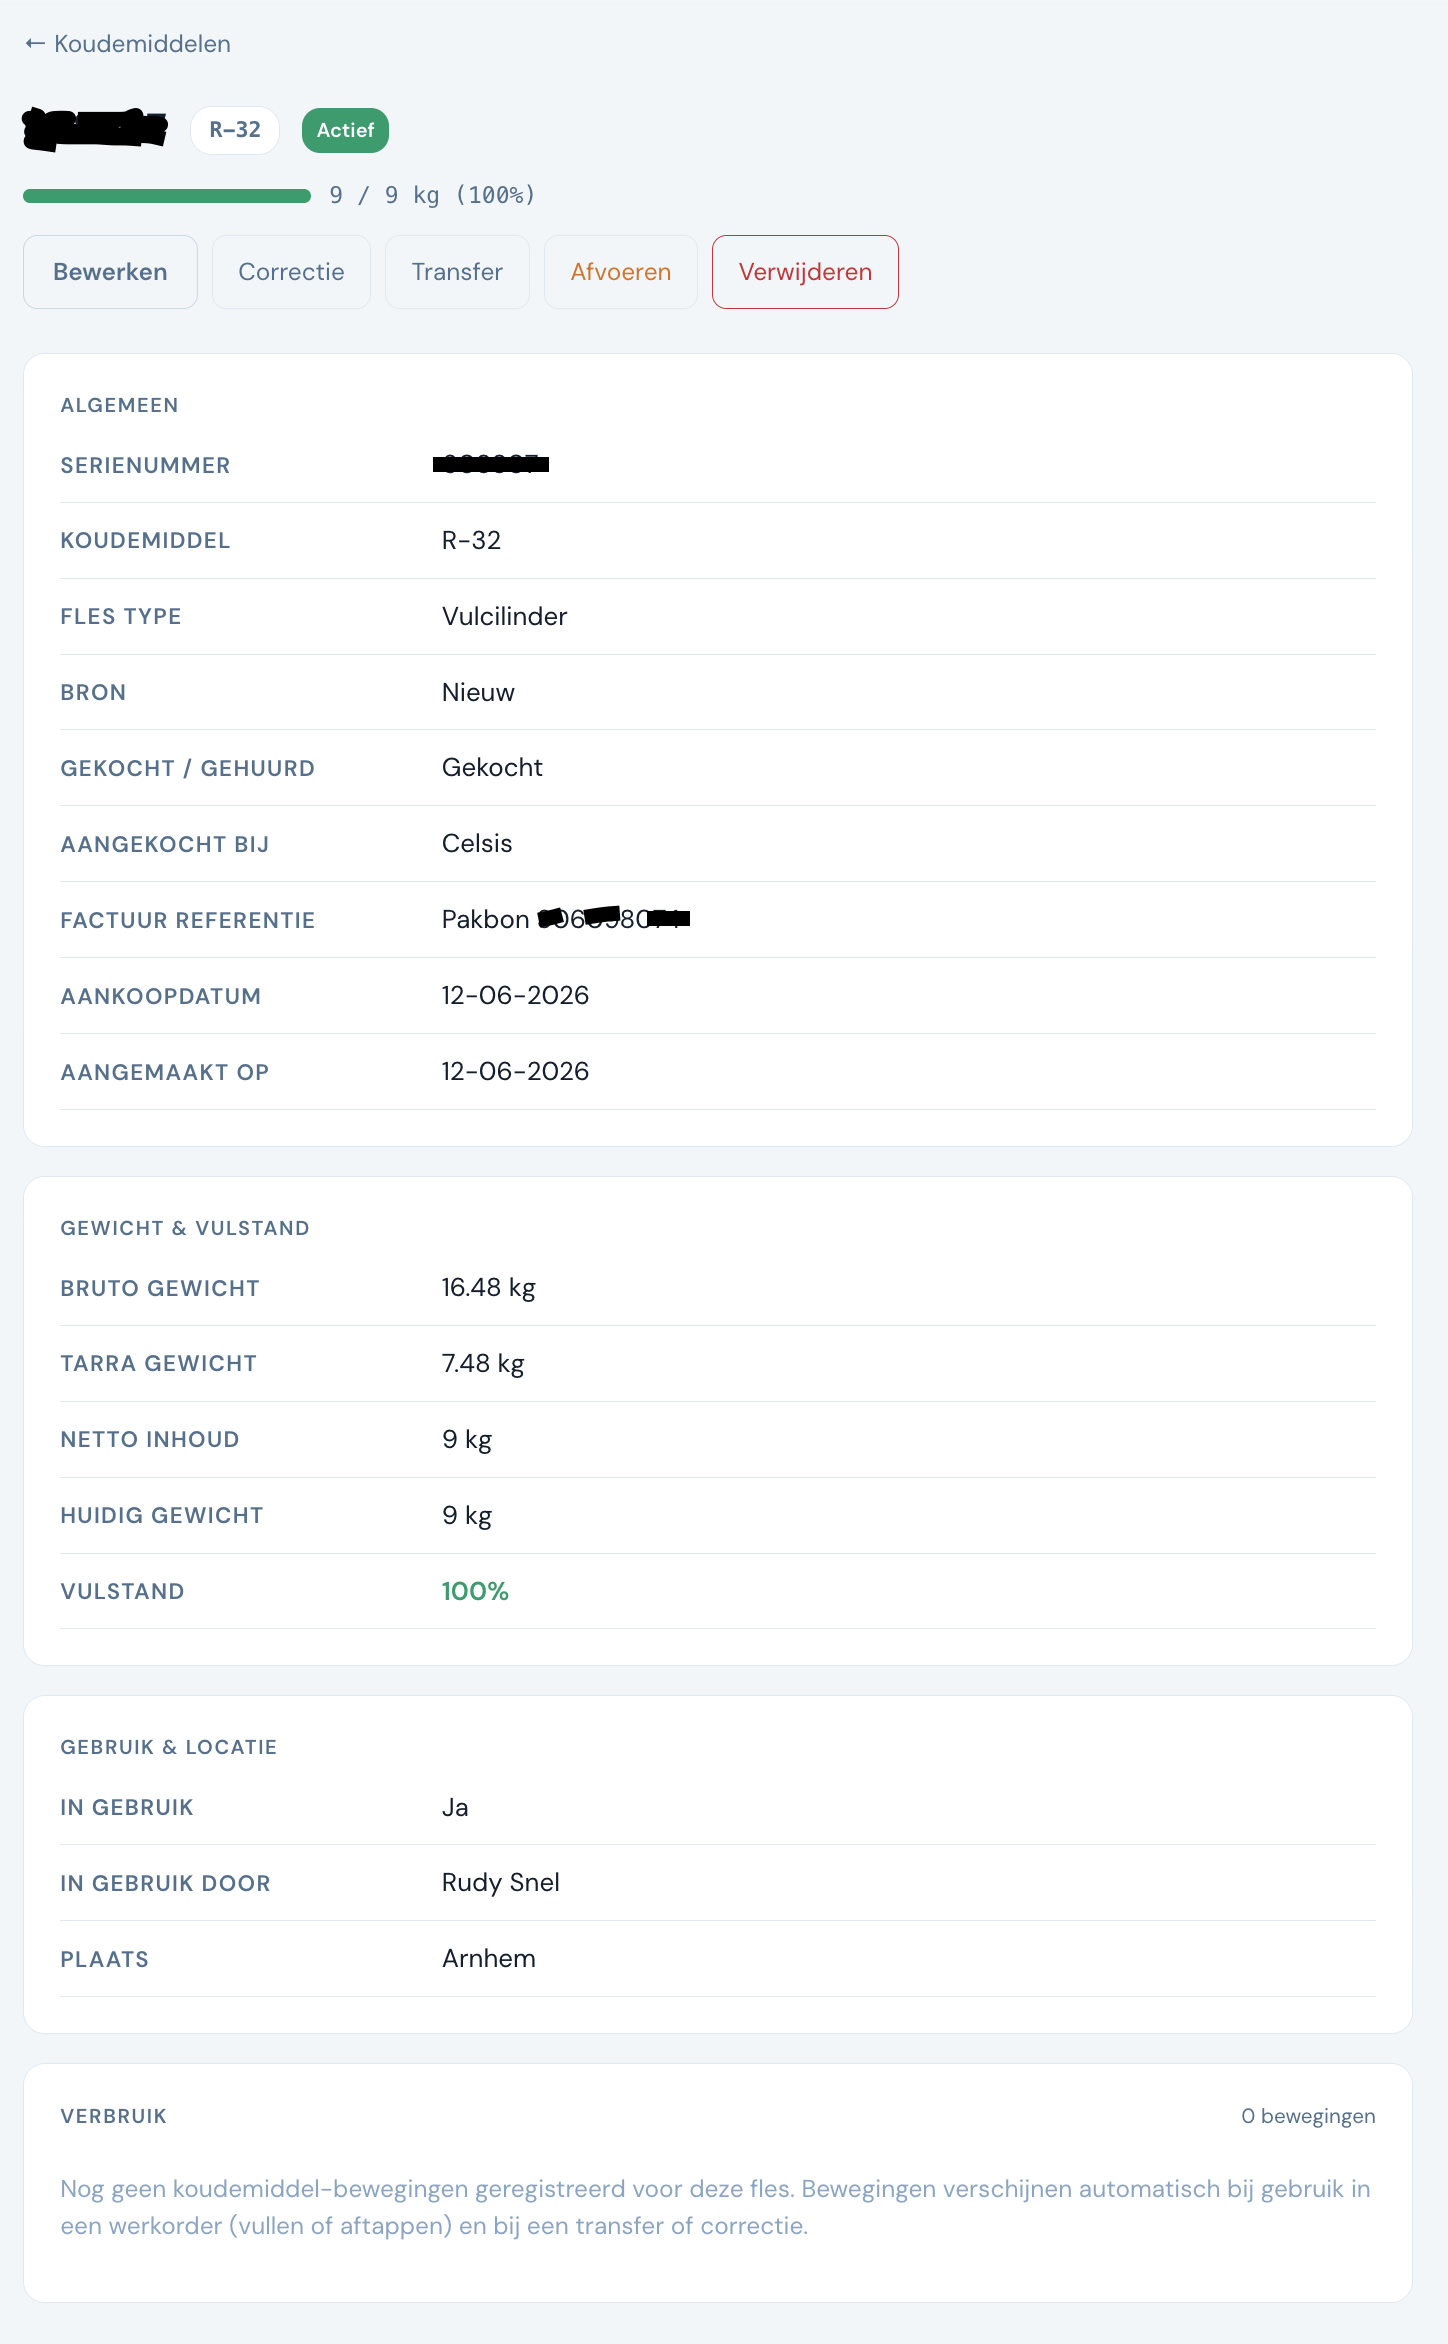Click the Aangemaakt op date value
The width and height of the screenshot is (1448, 2344).
(515, 1072)
